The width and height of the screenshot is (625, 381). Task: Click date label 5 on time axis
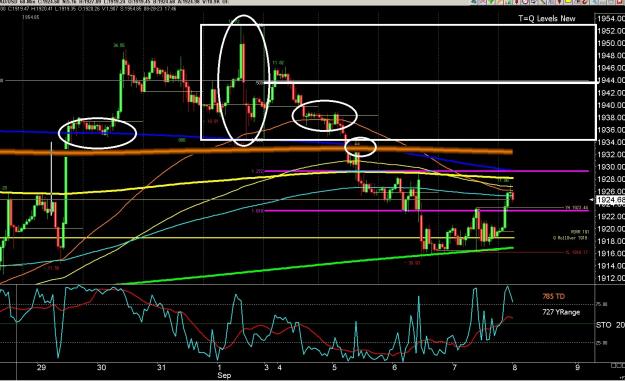(x=334, y=367)
